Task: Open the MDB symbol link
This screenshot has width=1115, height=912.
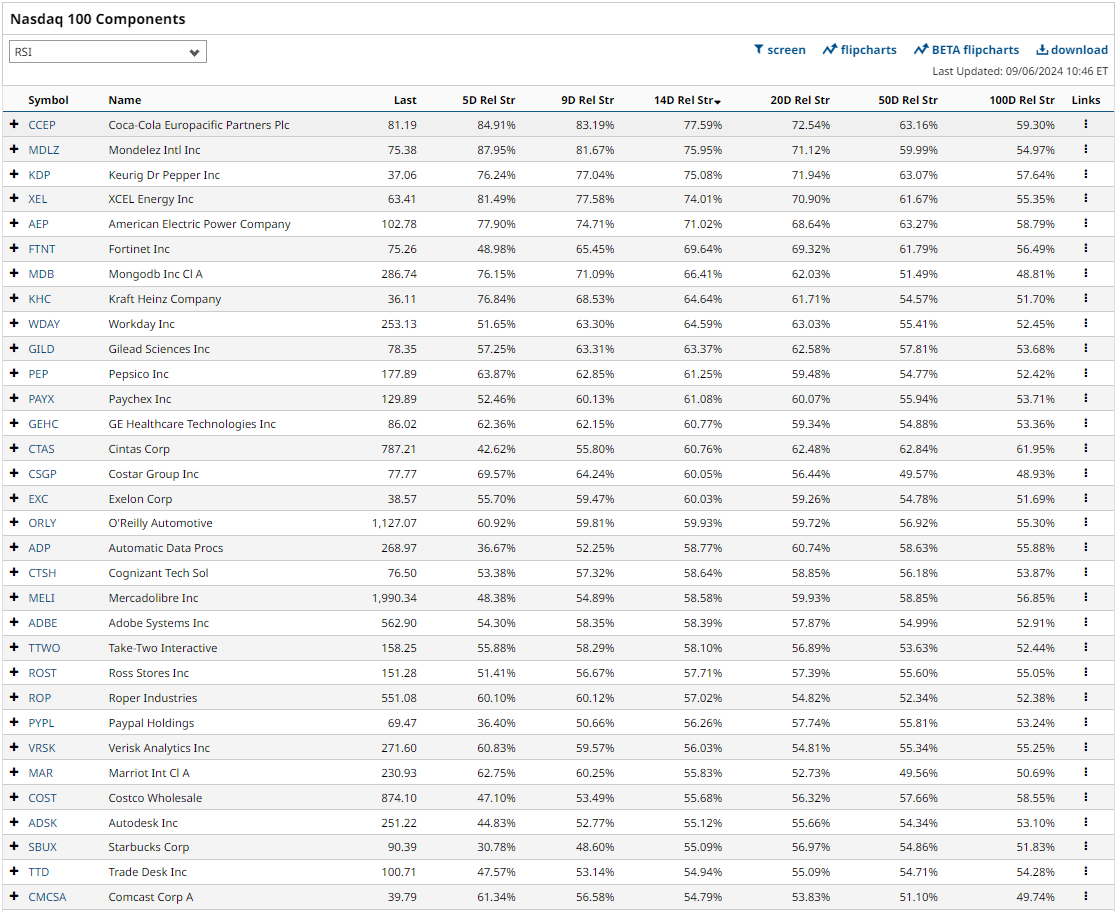Action: point(41,274)
